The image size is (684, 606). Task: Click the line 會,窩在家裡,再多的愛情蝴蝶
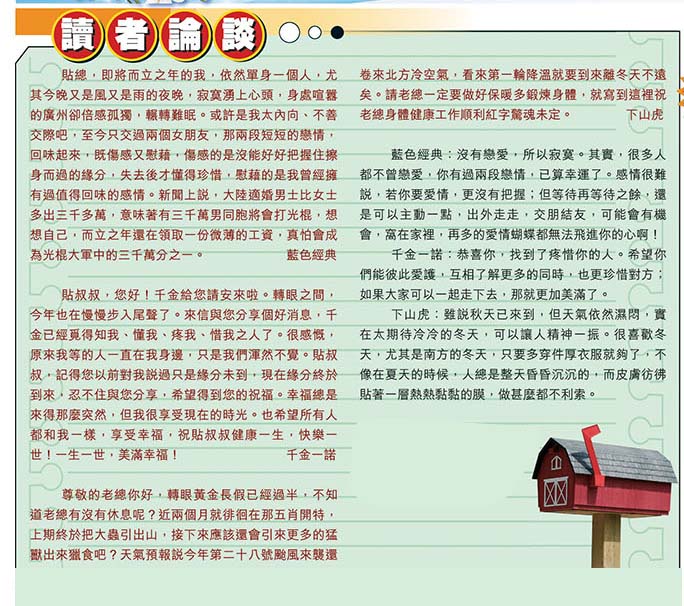tap(509, 234)
